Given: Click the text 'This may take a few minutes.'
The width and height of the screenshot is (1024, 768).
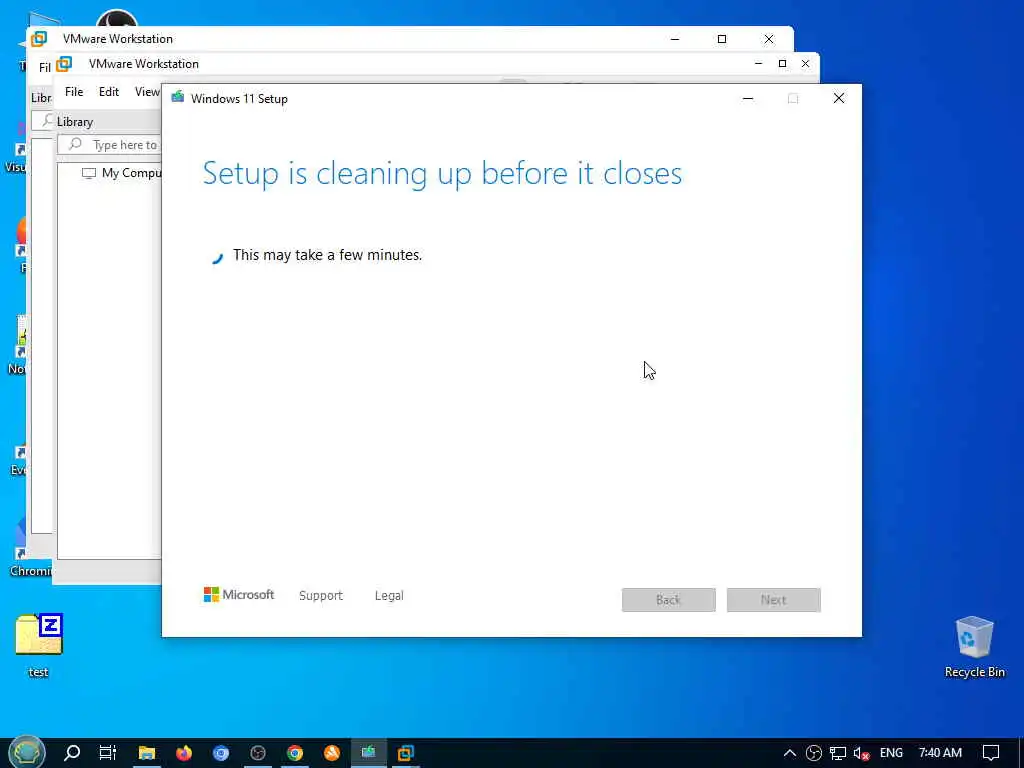Looking at the screenshot, I should click(327, 255).
